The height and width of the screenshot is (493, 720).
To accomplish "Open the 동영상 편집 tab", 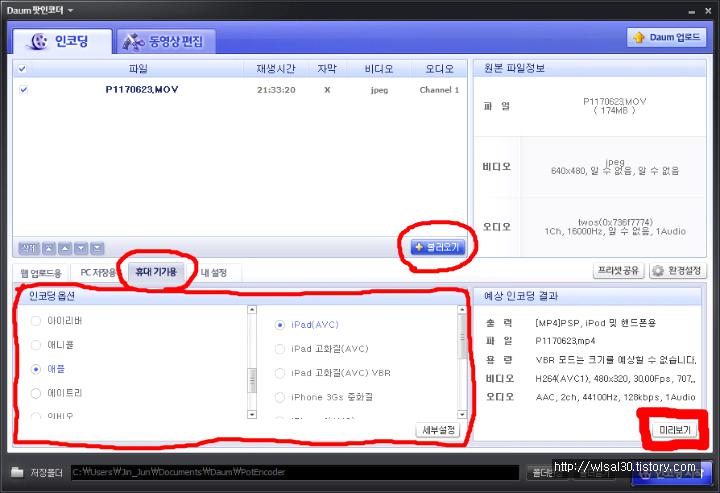I will click(166, 42).
